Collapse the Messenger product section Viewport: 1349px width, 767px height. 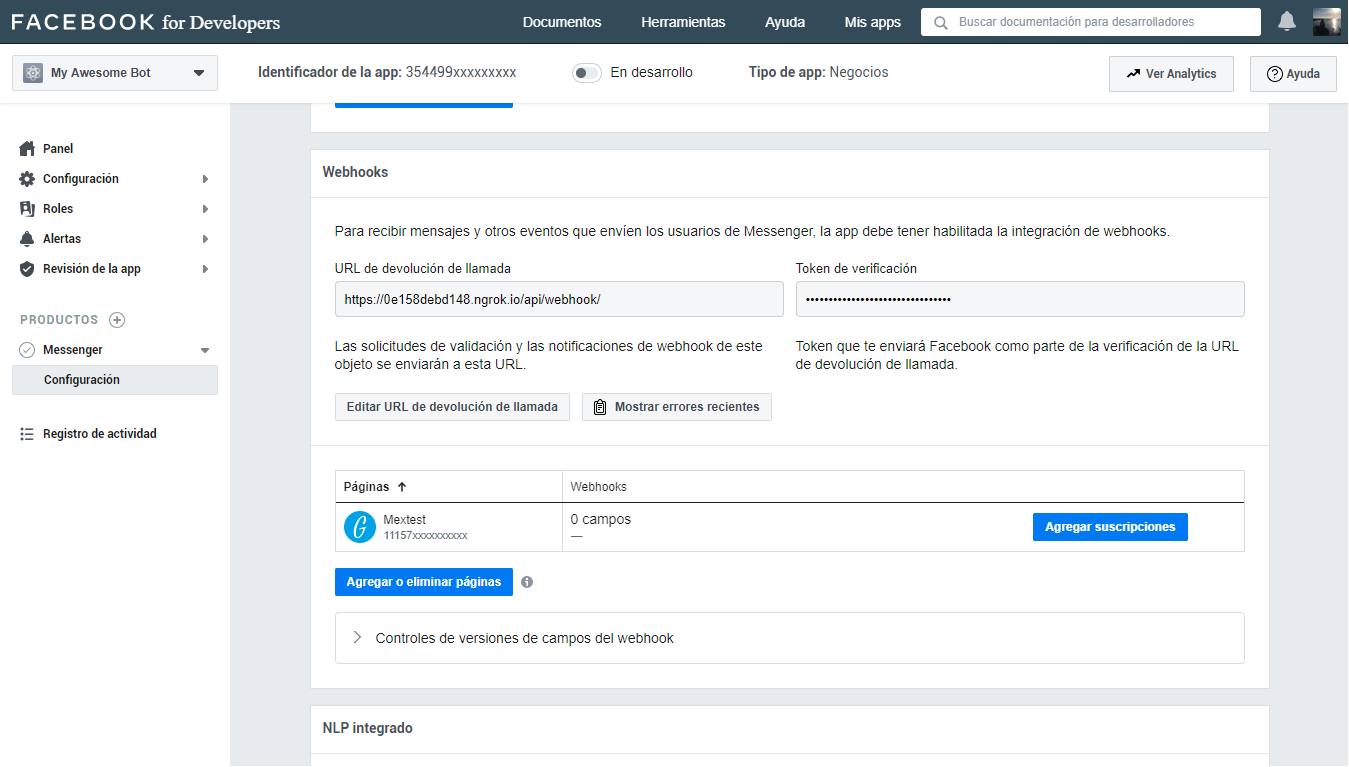[x=205, y=350]
